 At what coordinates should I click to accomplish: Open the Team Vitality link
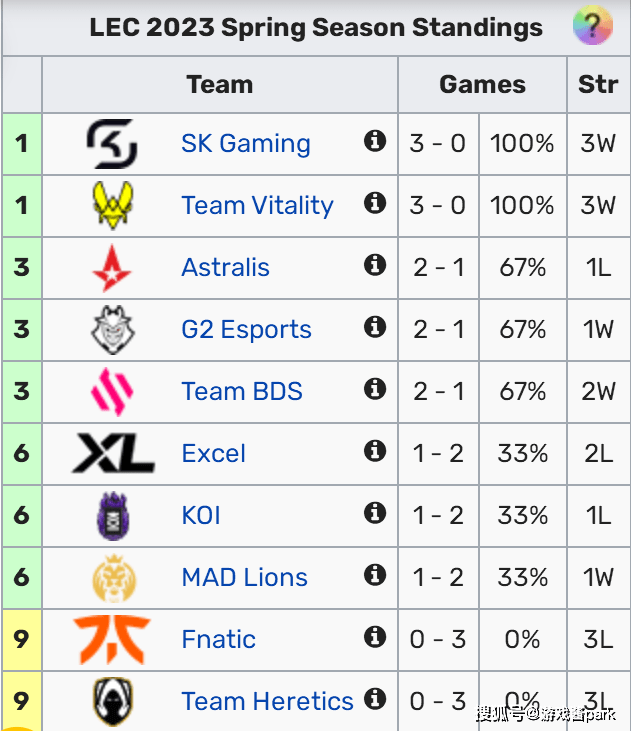pos(257,206)
